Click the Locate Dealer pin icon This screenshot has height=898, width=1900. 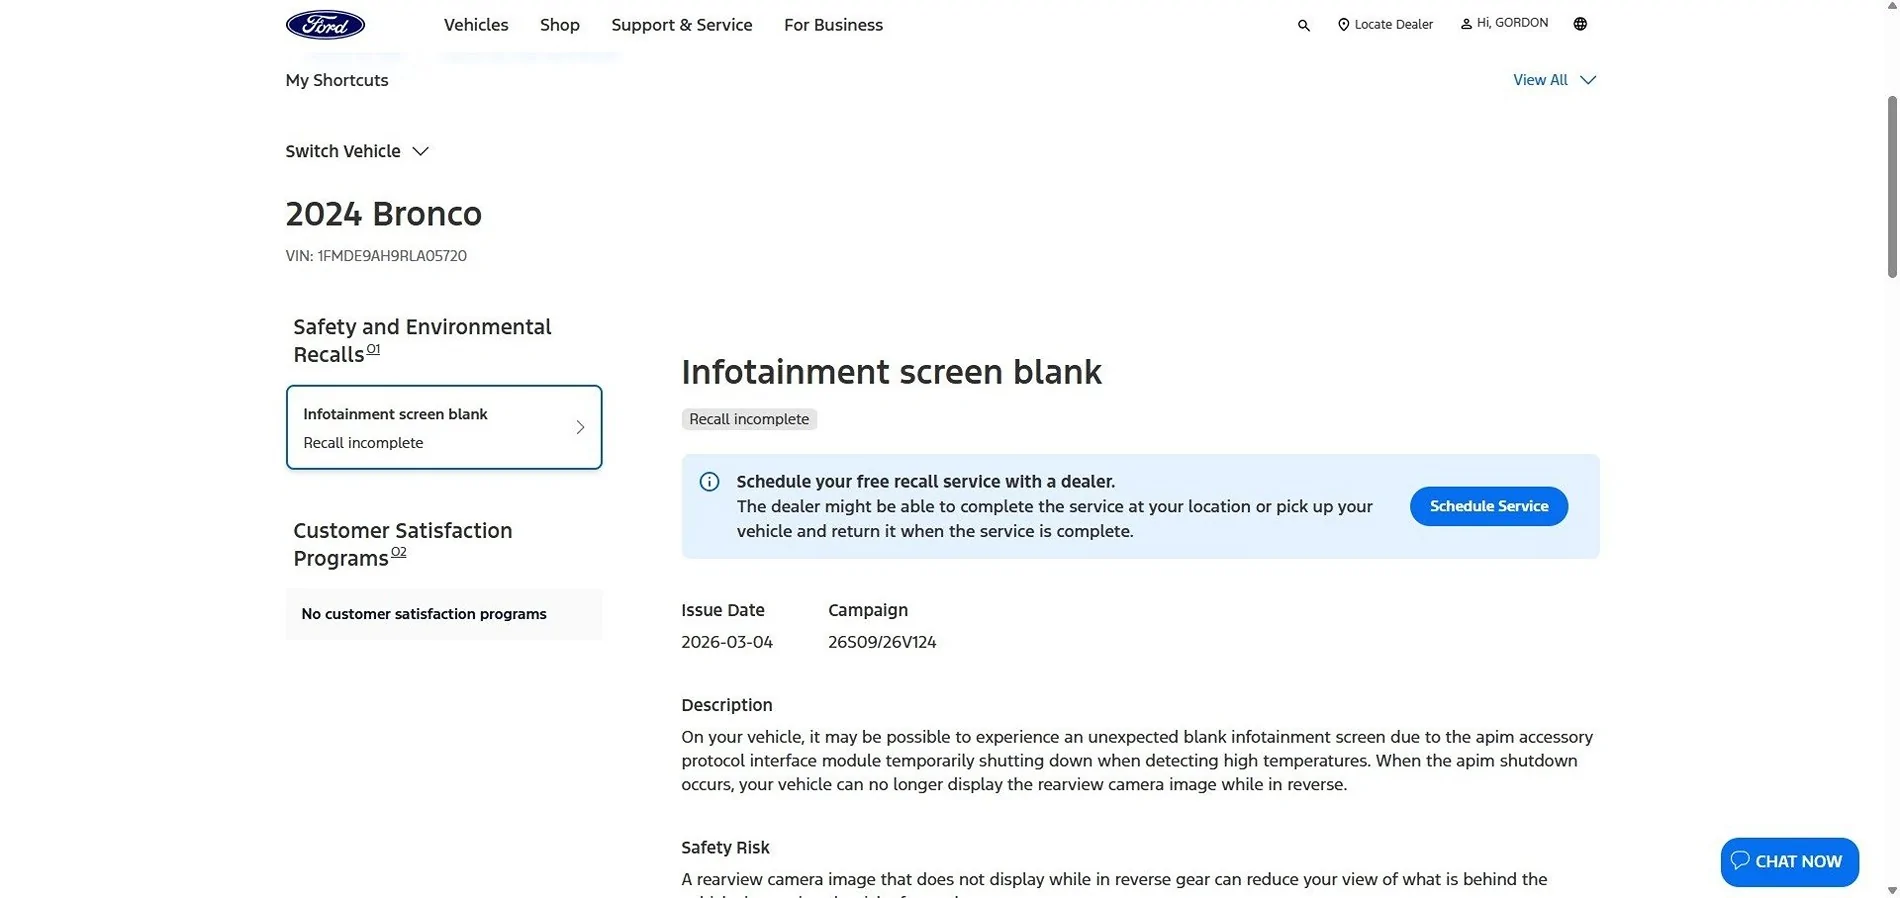pos(1343,25)
